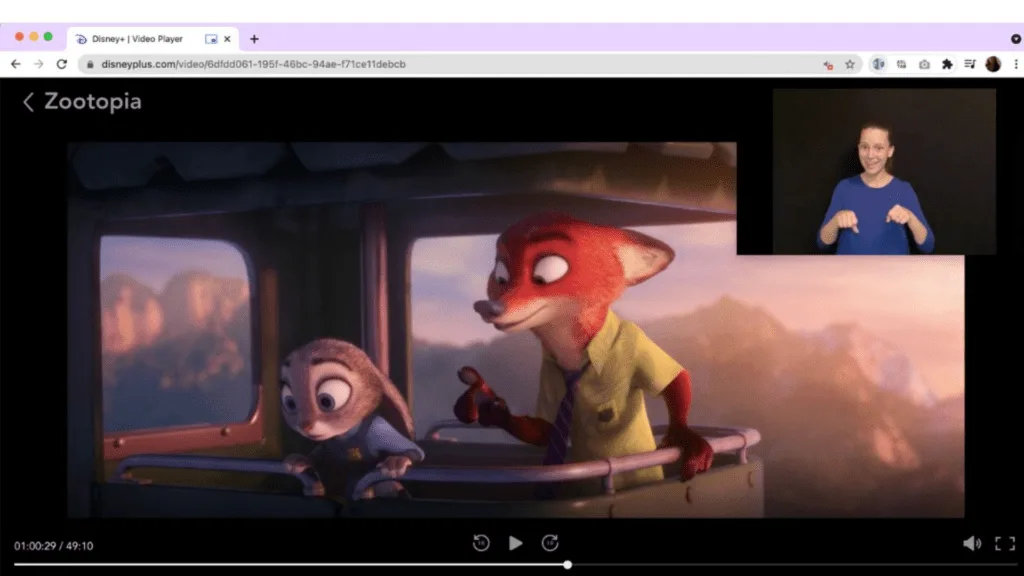1024x576 pixels.
Task: Skip forward ten seconds
Action: (550, 543)
